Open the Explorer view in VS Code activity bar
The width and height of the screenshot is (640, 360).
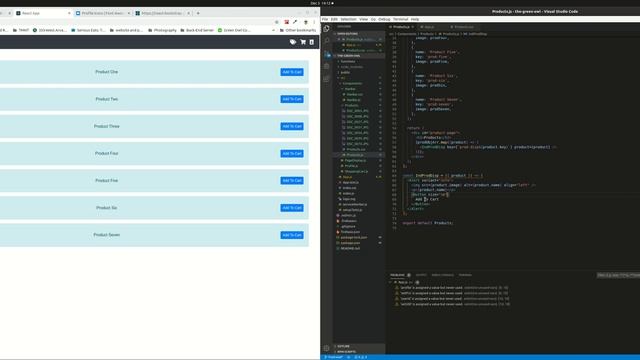tap(326, 28)
